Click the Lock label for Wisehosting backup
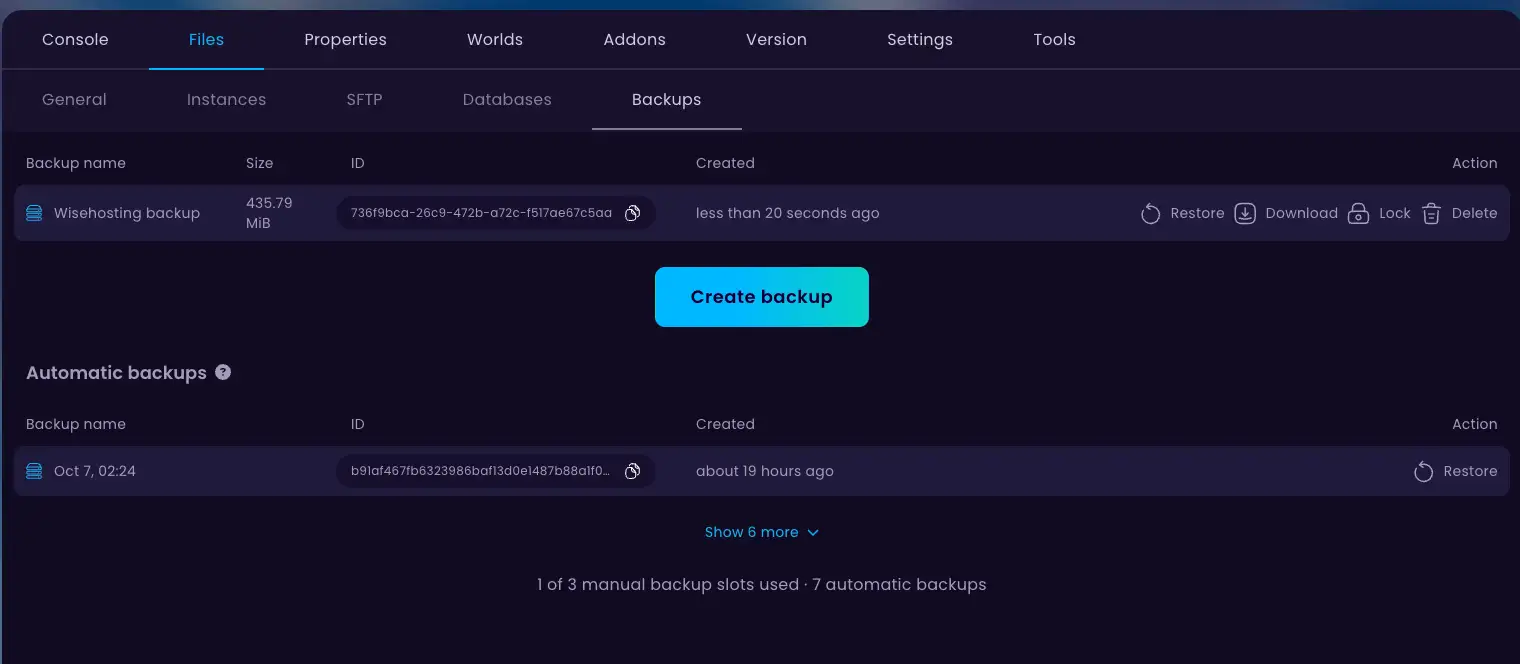The image size is (1520, 664). coord(1394,213)
